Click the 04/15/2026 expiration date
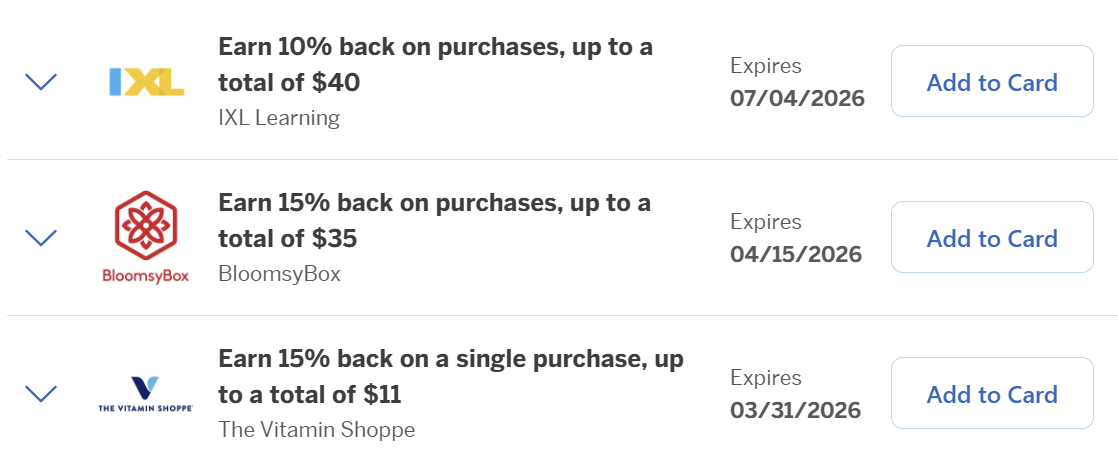Viewport: 1118px width, 466px height. point(796,255)
